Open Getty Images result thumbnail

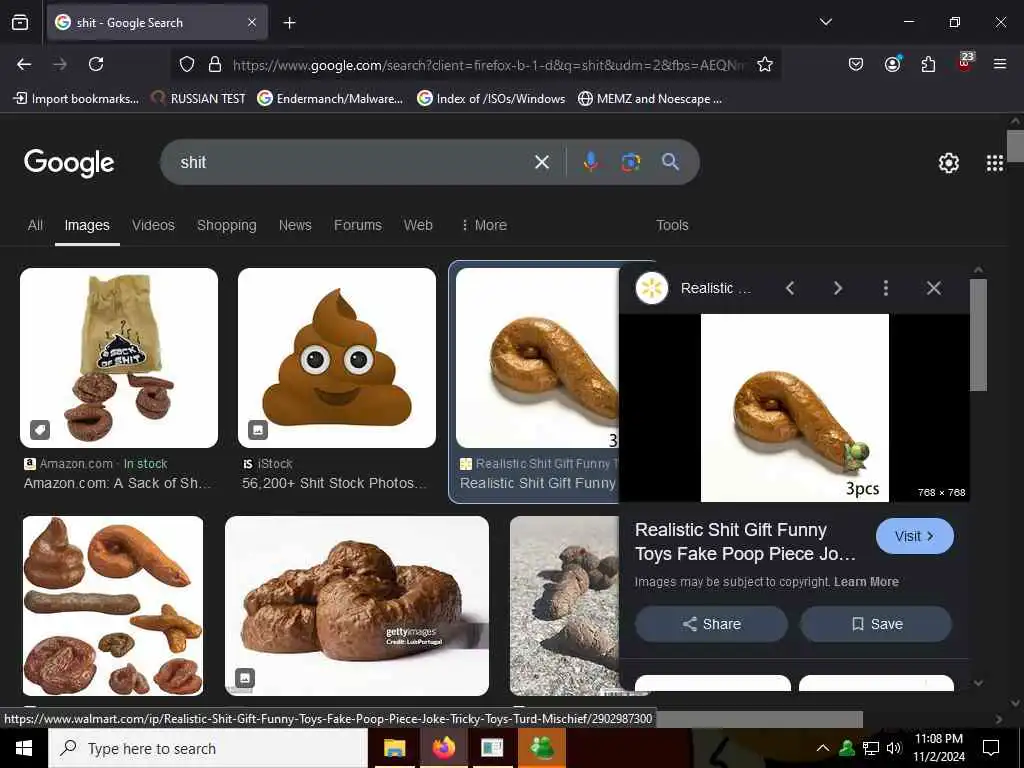[x=357, y=606]
